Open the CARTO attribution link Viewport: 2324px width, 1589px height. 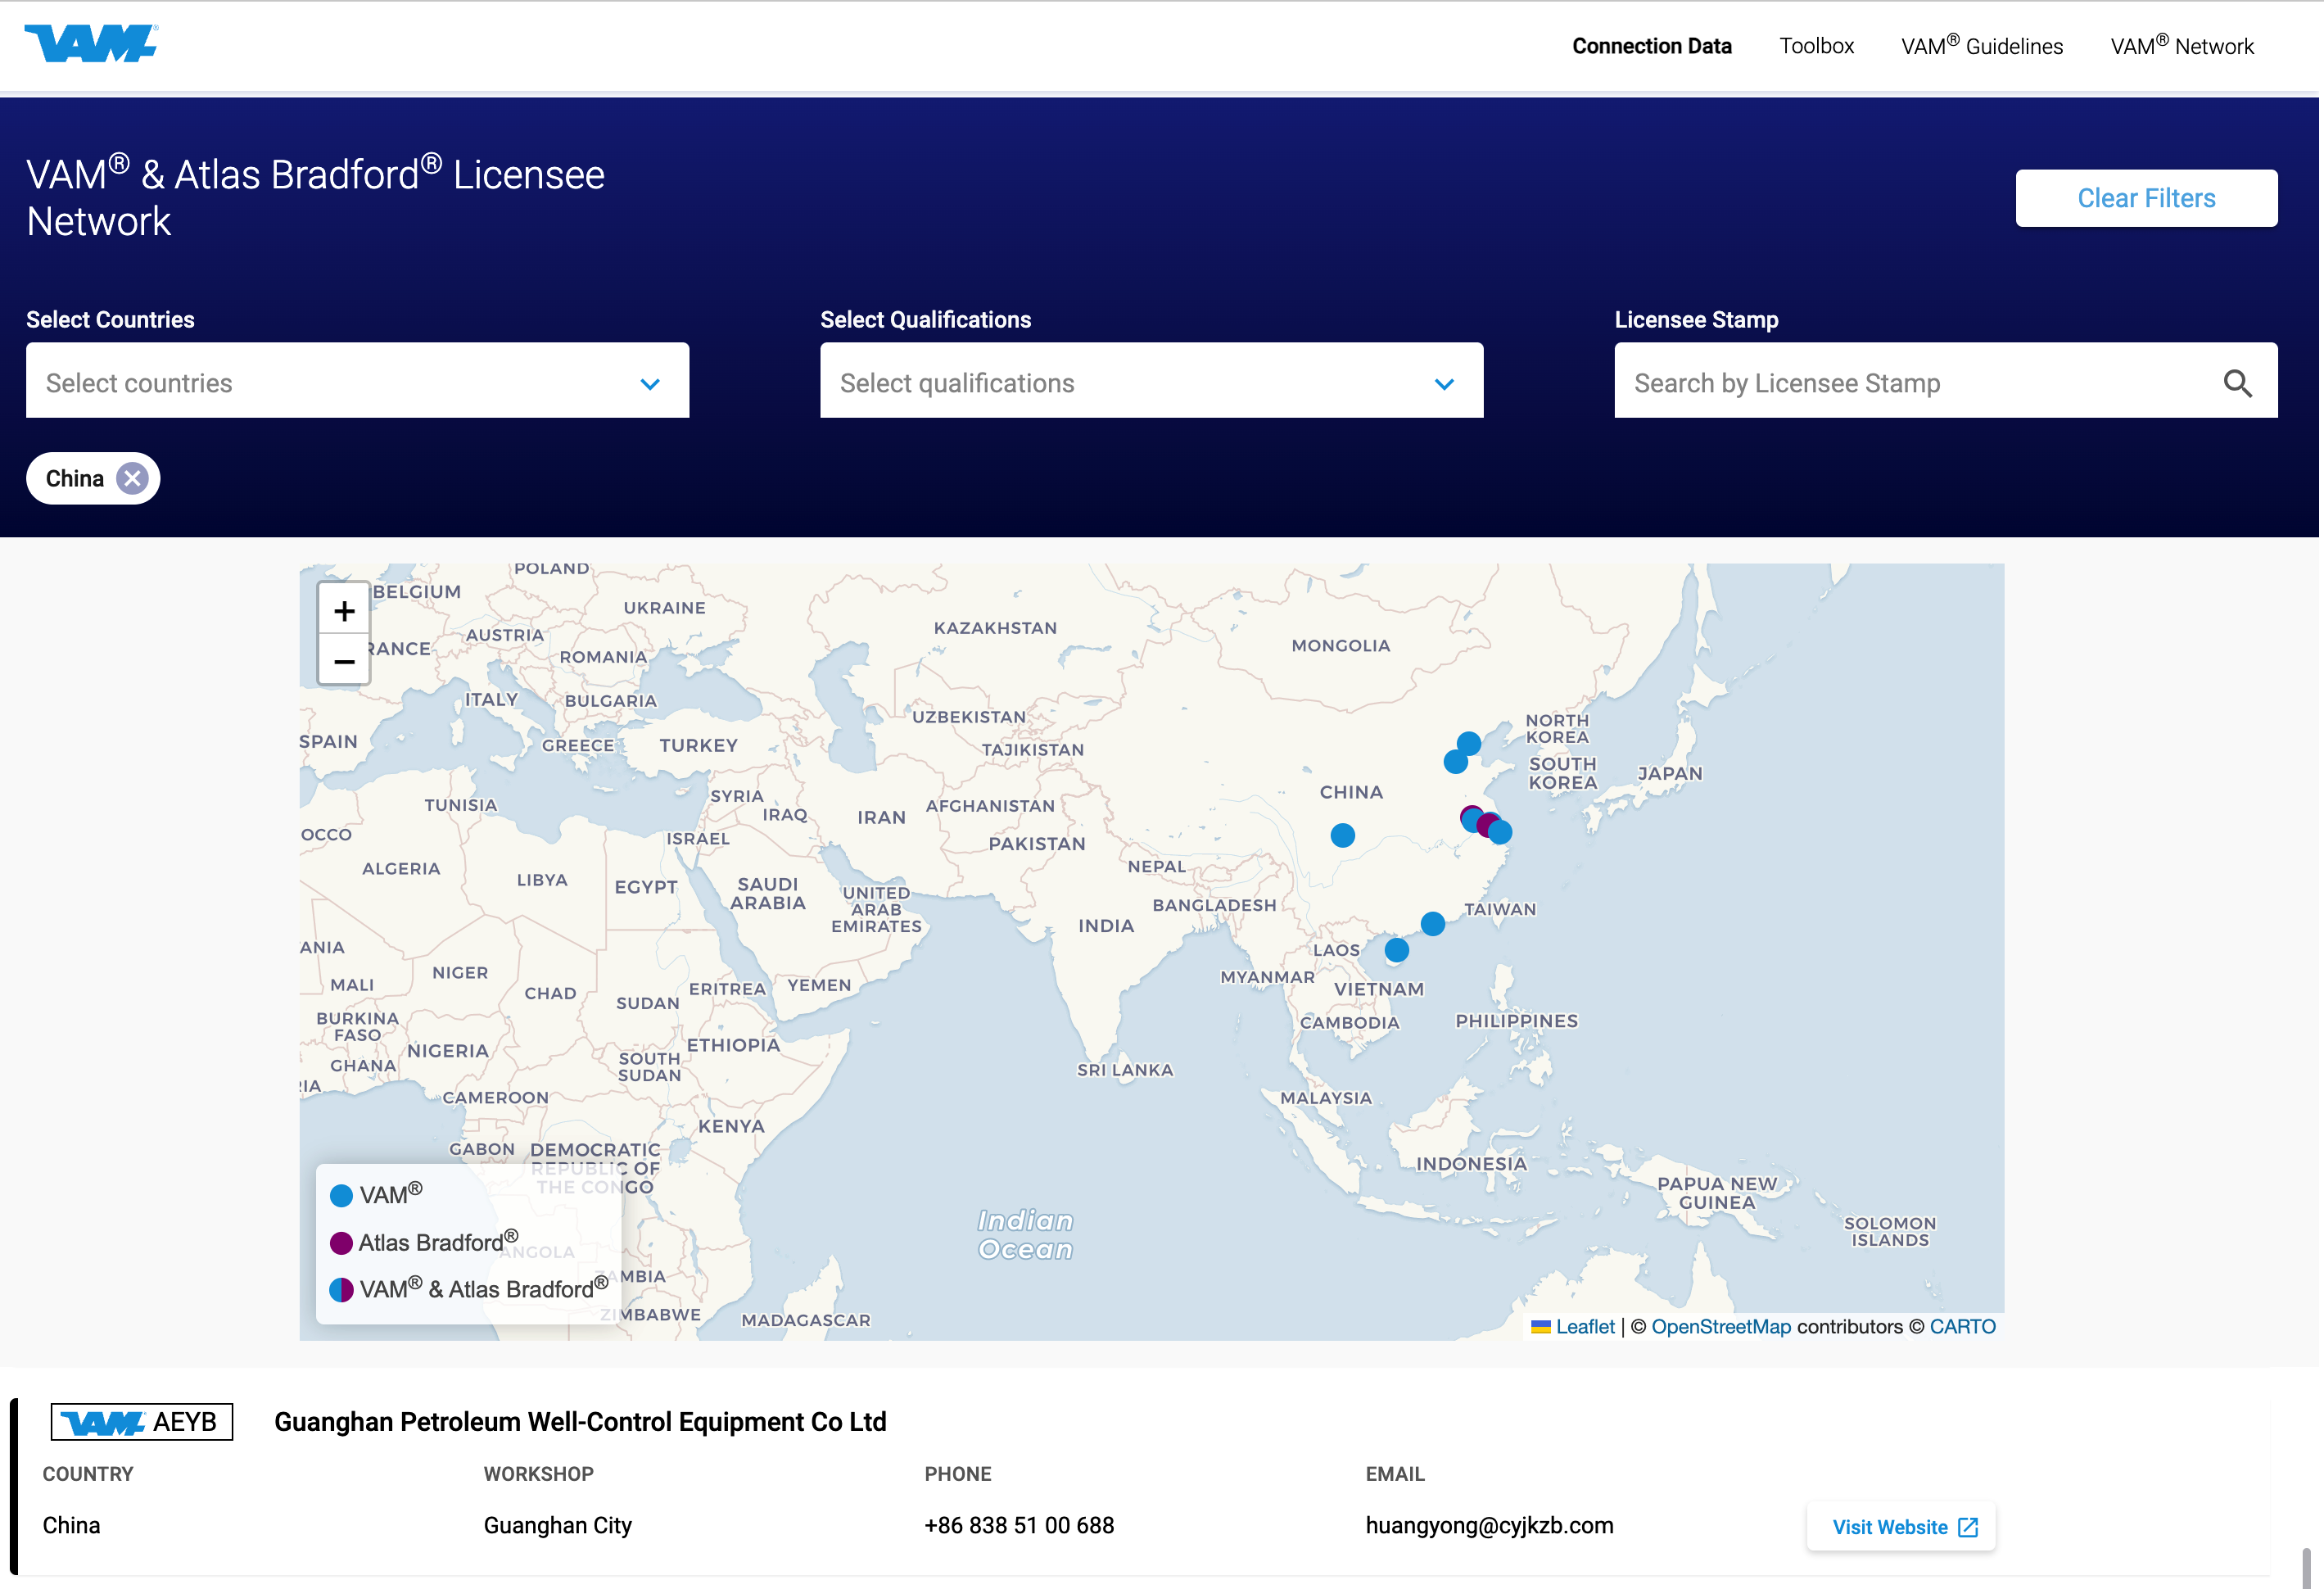pyautogui.click(x=1962, y=1327)
